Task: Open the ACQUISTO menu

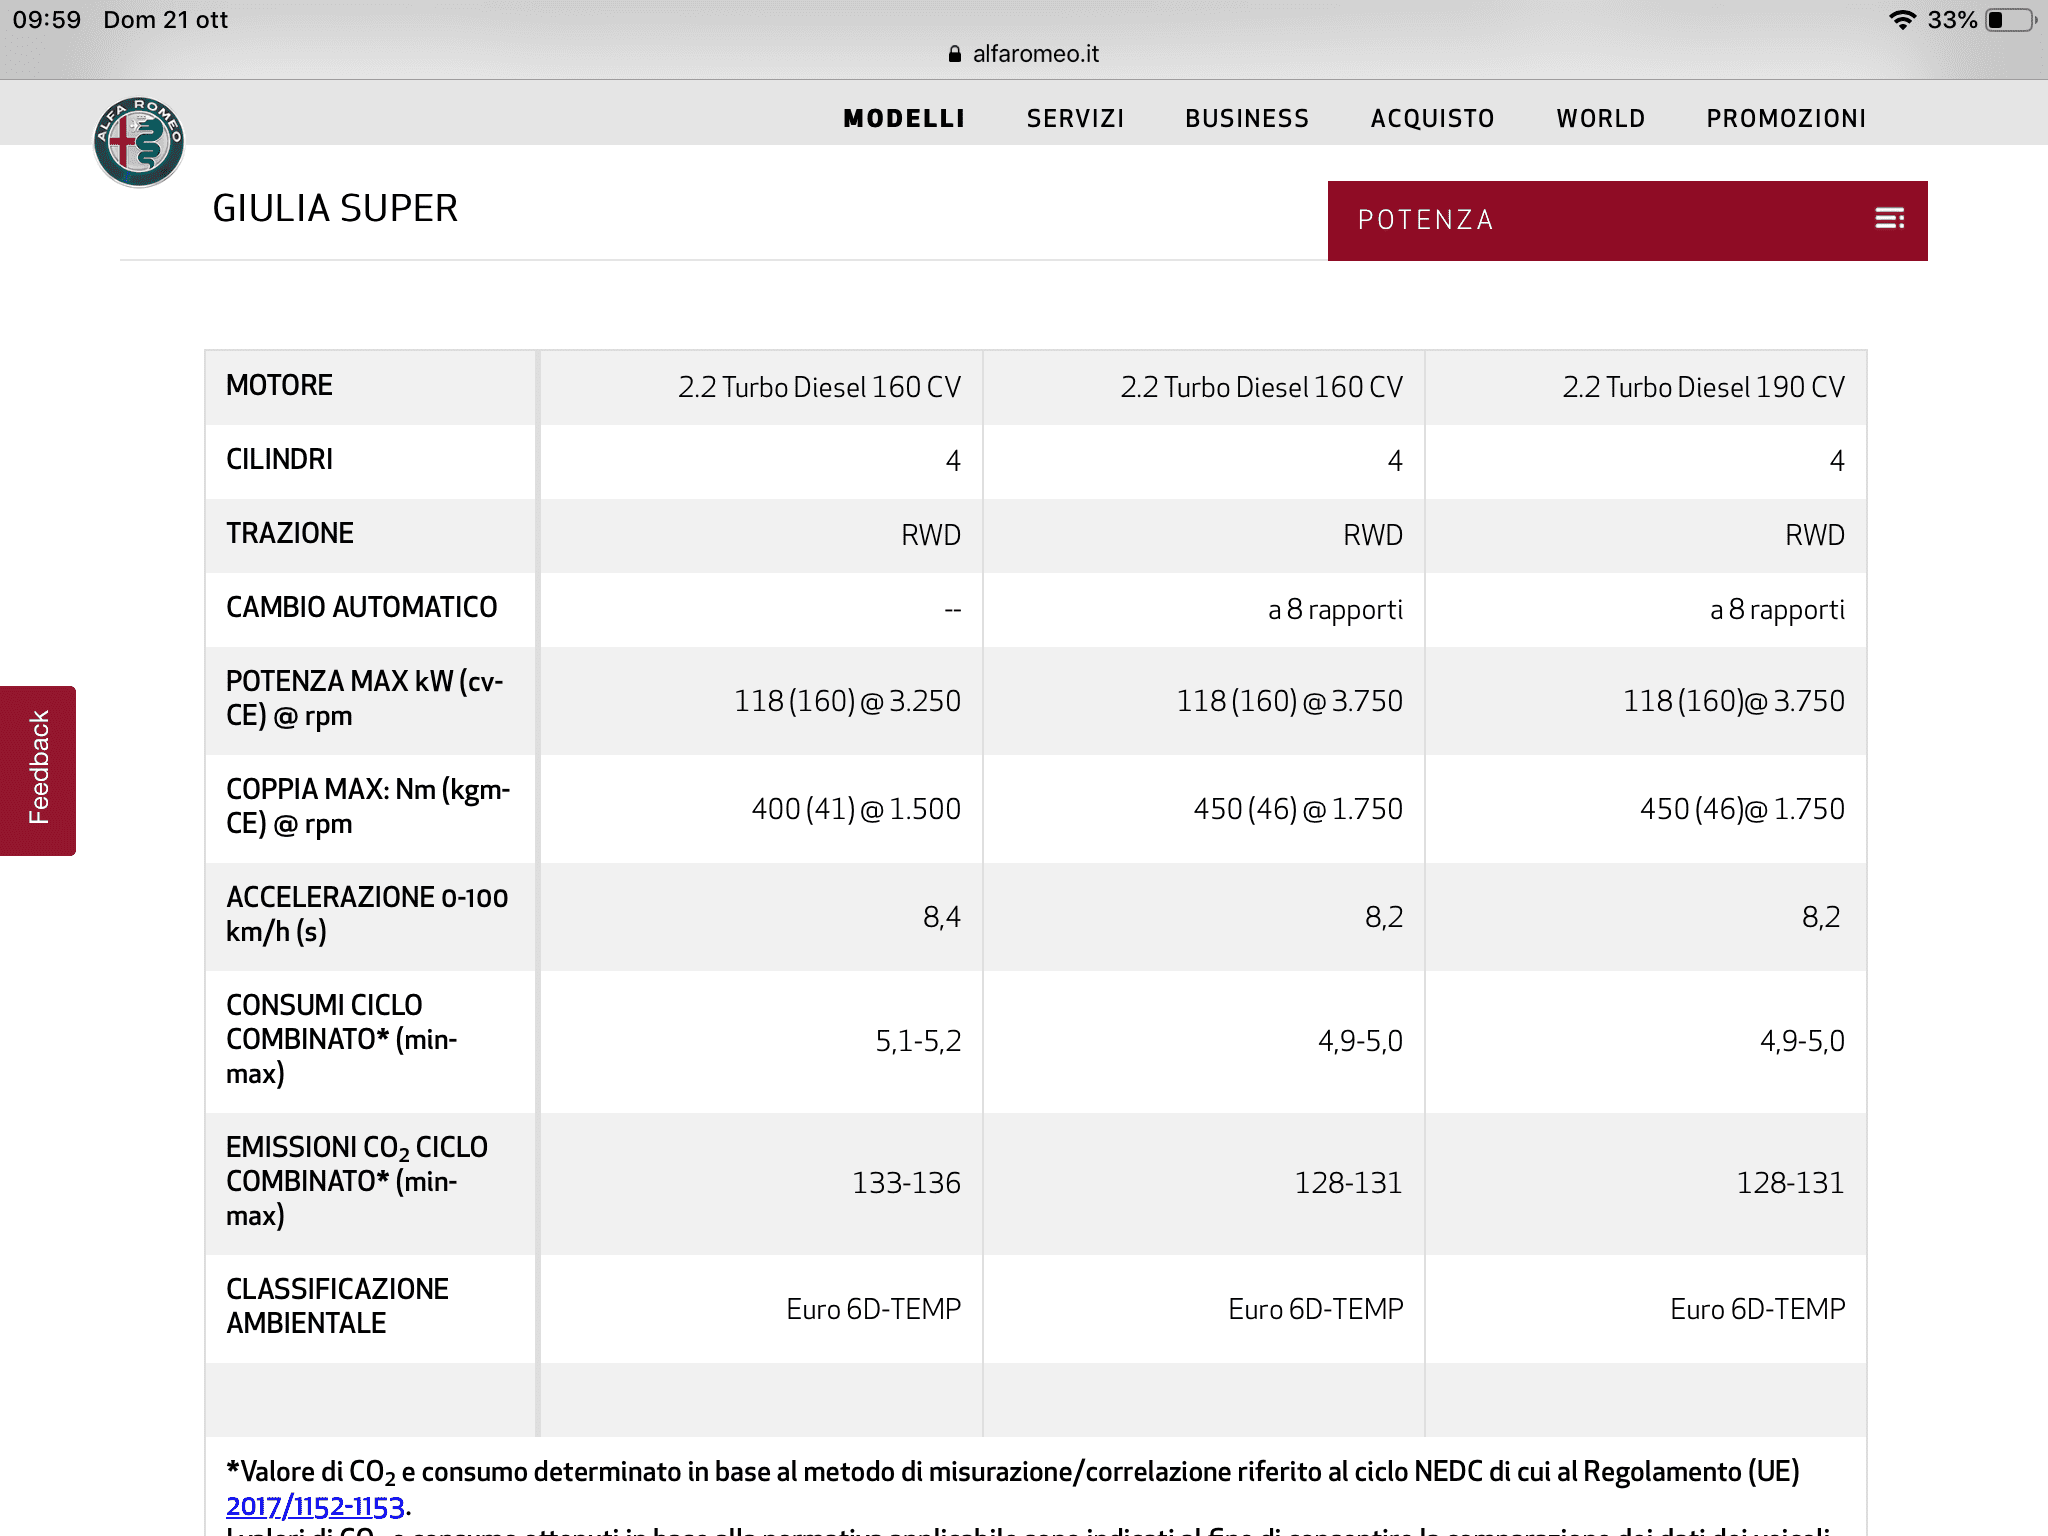Action: [1433, 119]
